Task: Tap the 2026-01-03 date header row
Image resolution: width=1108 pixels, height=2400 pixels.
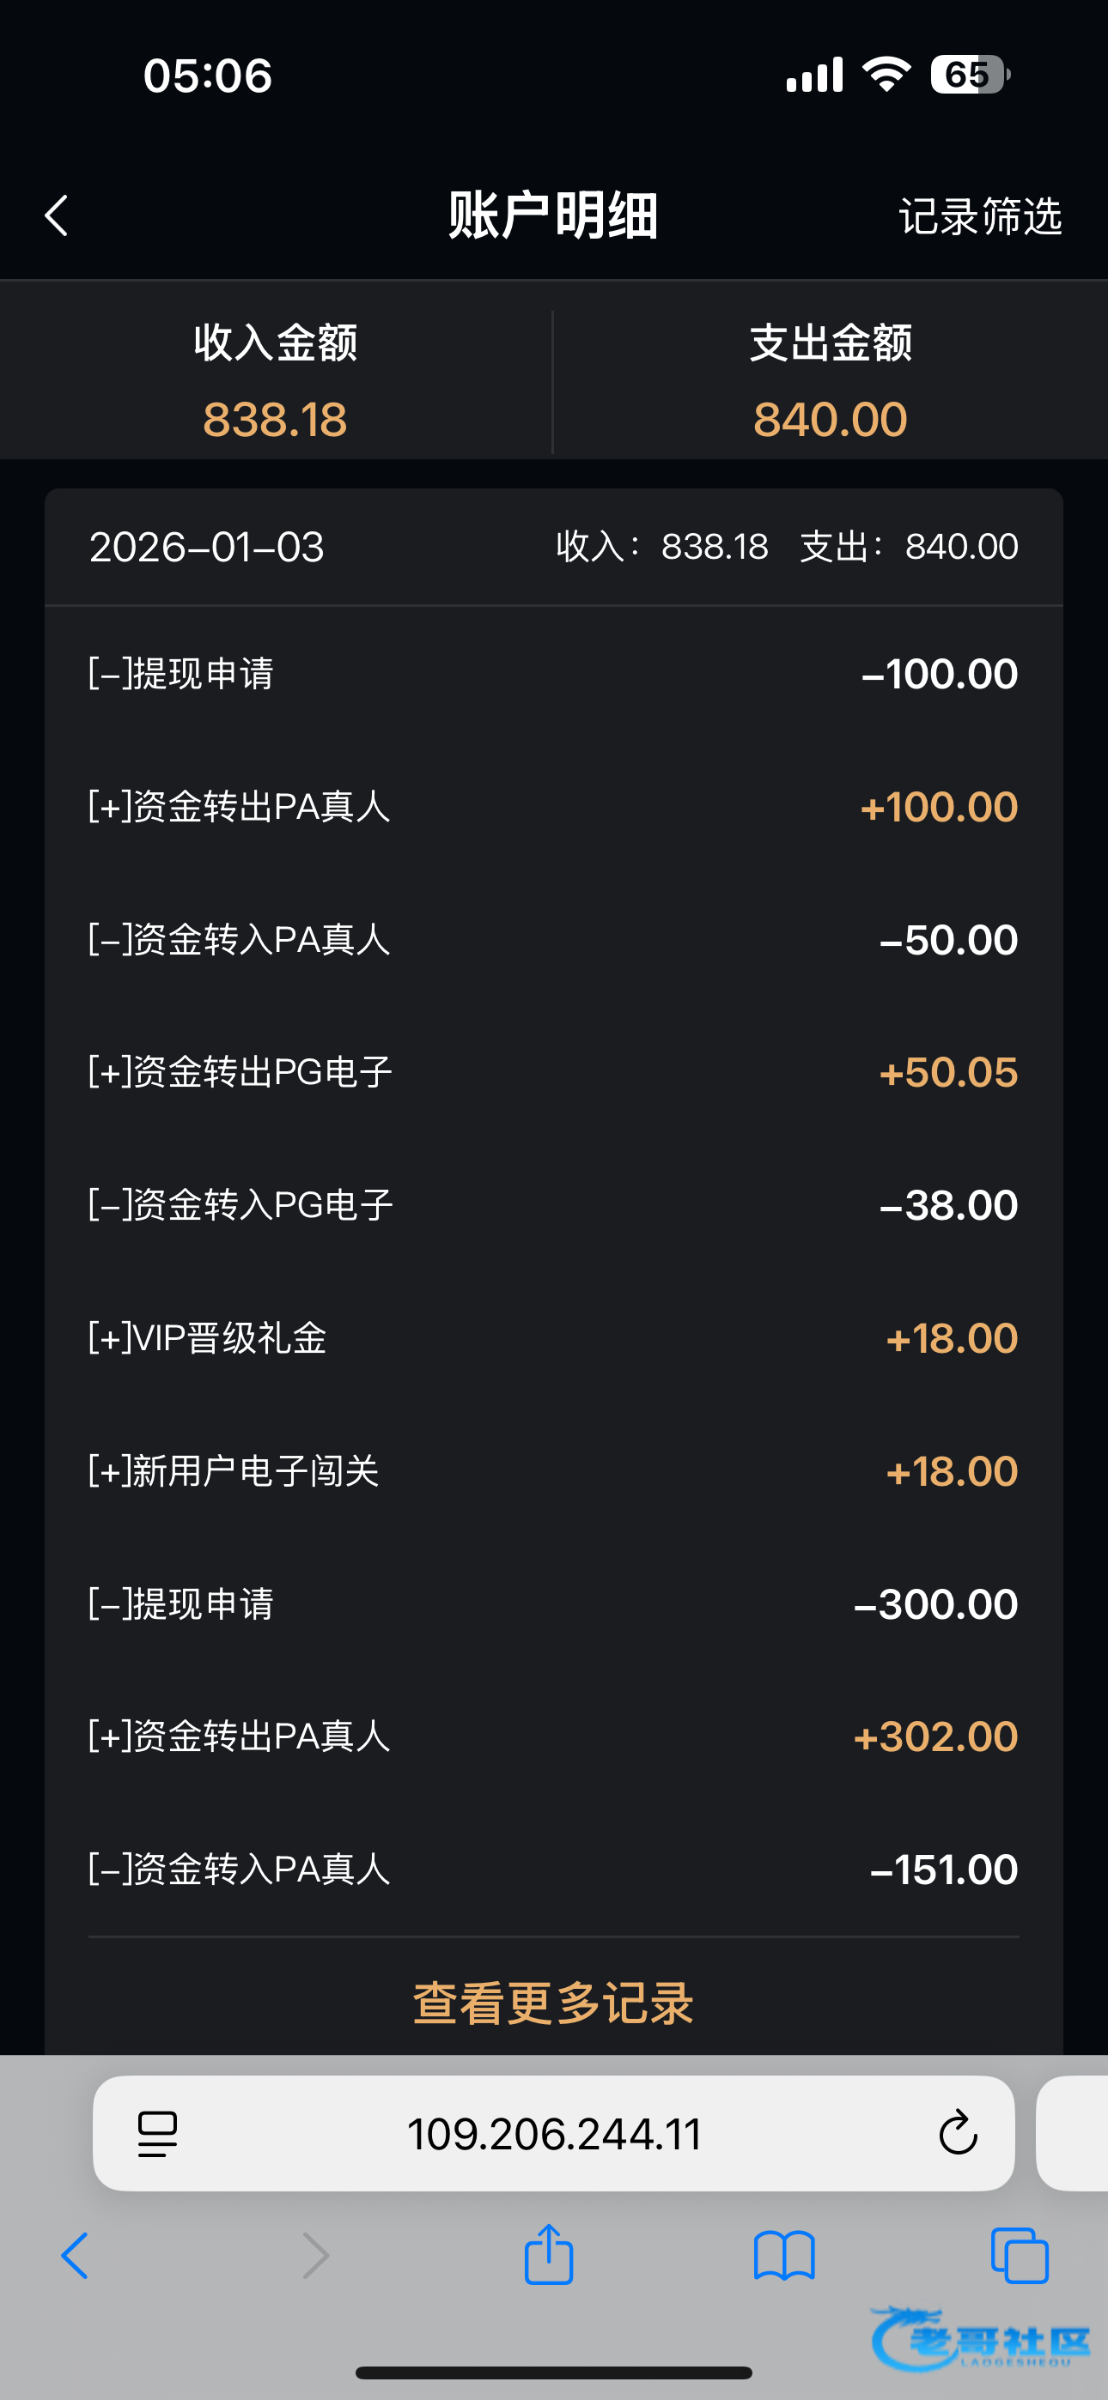Action: coord(553,547)
